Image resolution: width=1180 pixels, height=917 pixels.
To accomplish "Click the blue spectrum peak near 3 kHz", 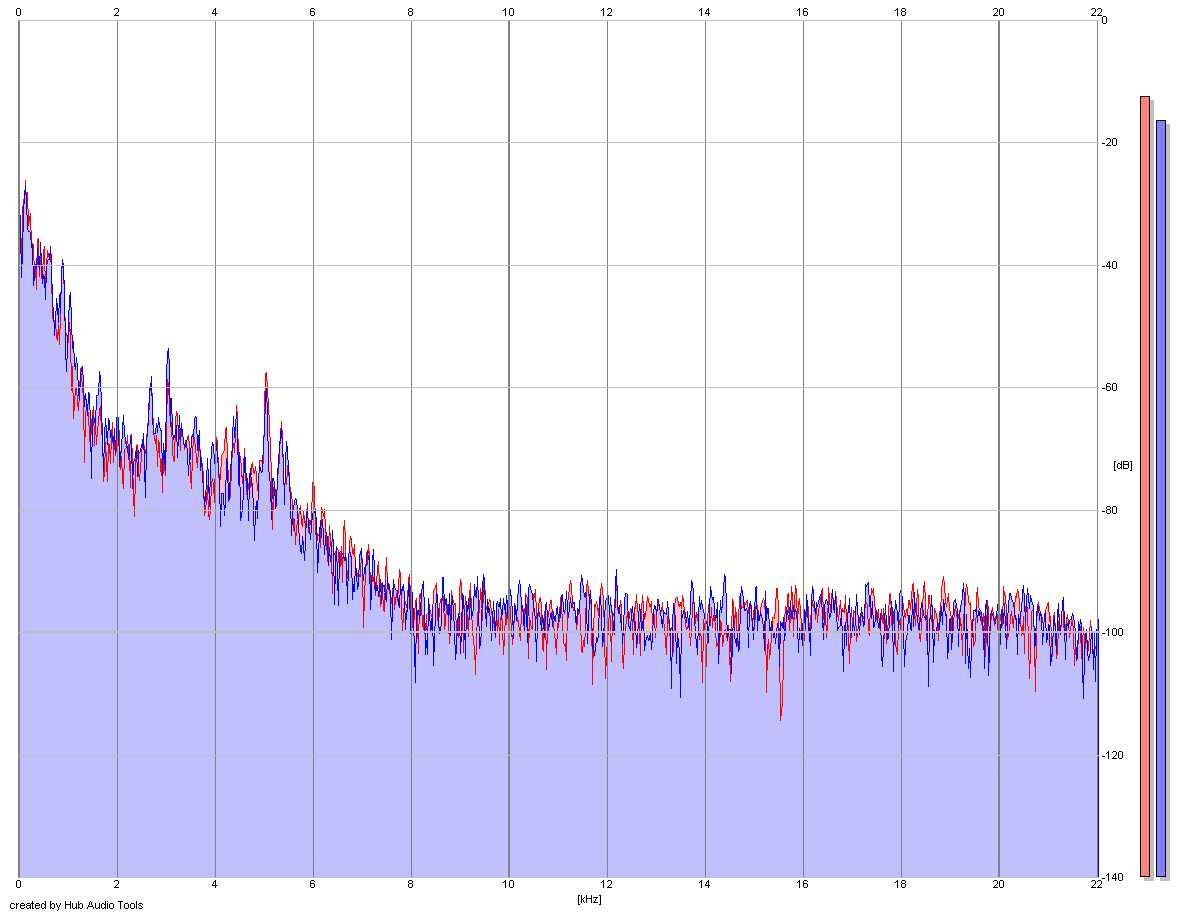I will [168, 351].
